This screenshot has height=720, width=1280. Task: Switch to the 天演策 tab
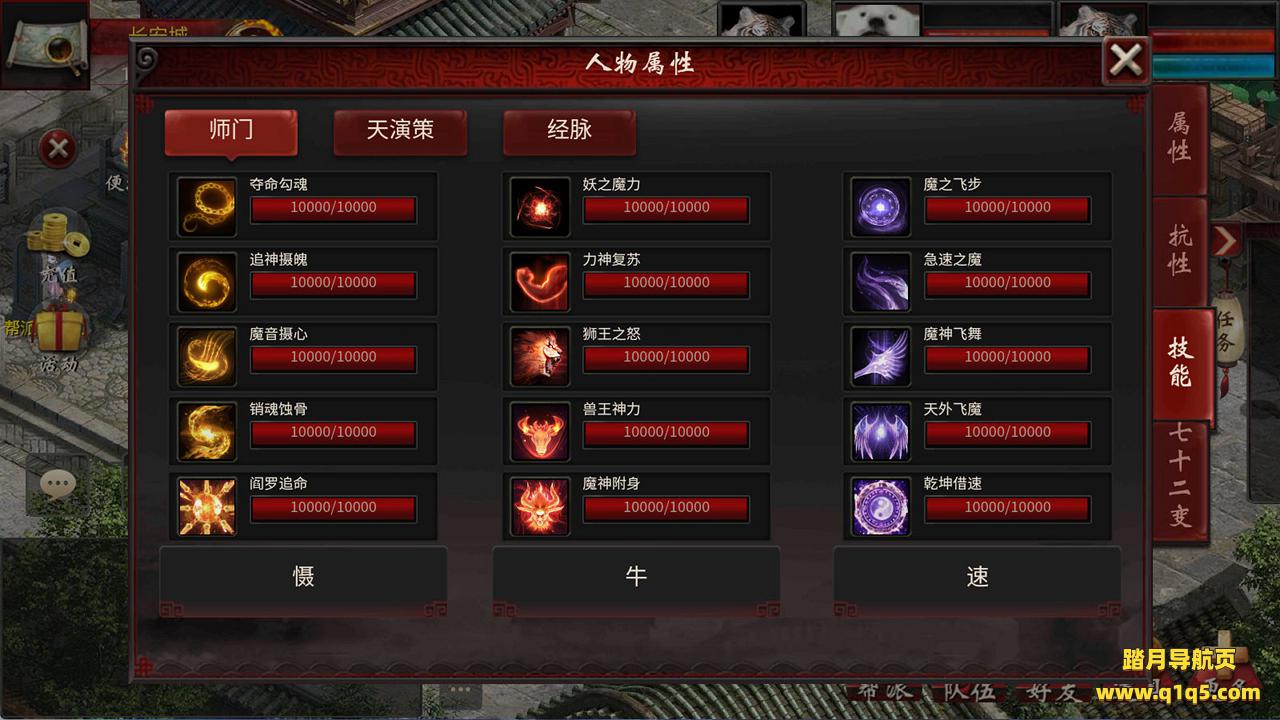[400, 132]
